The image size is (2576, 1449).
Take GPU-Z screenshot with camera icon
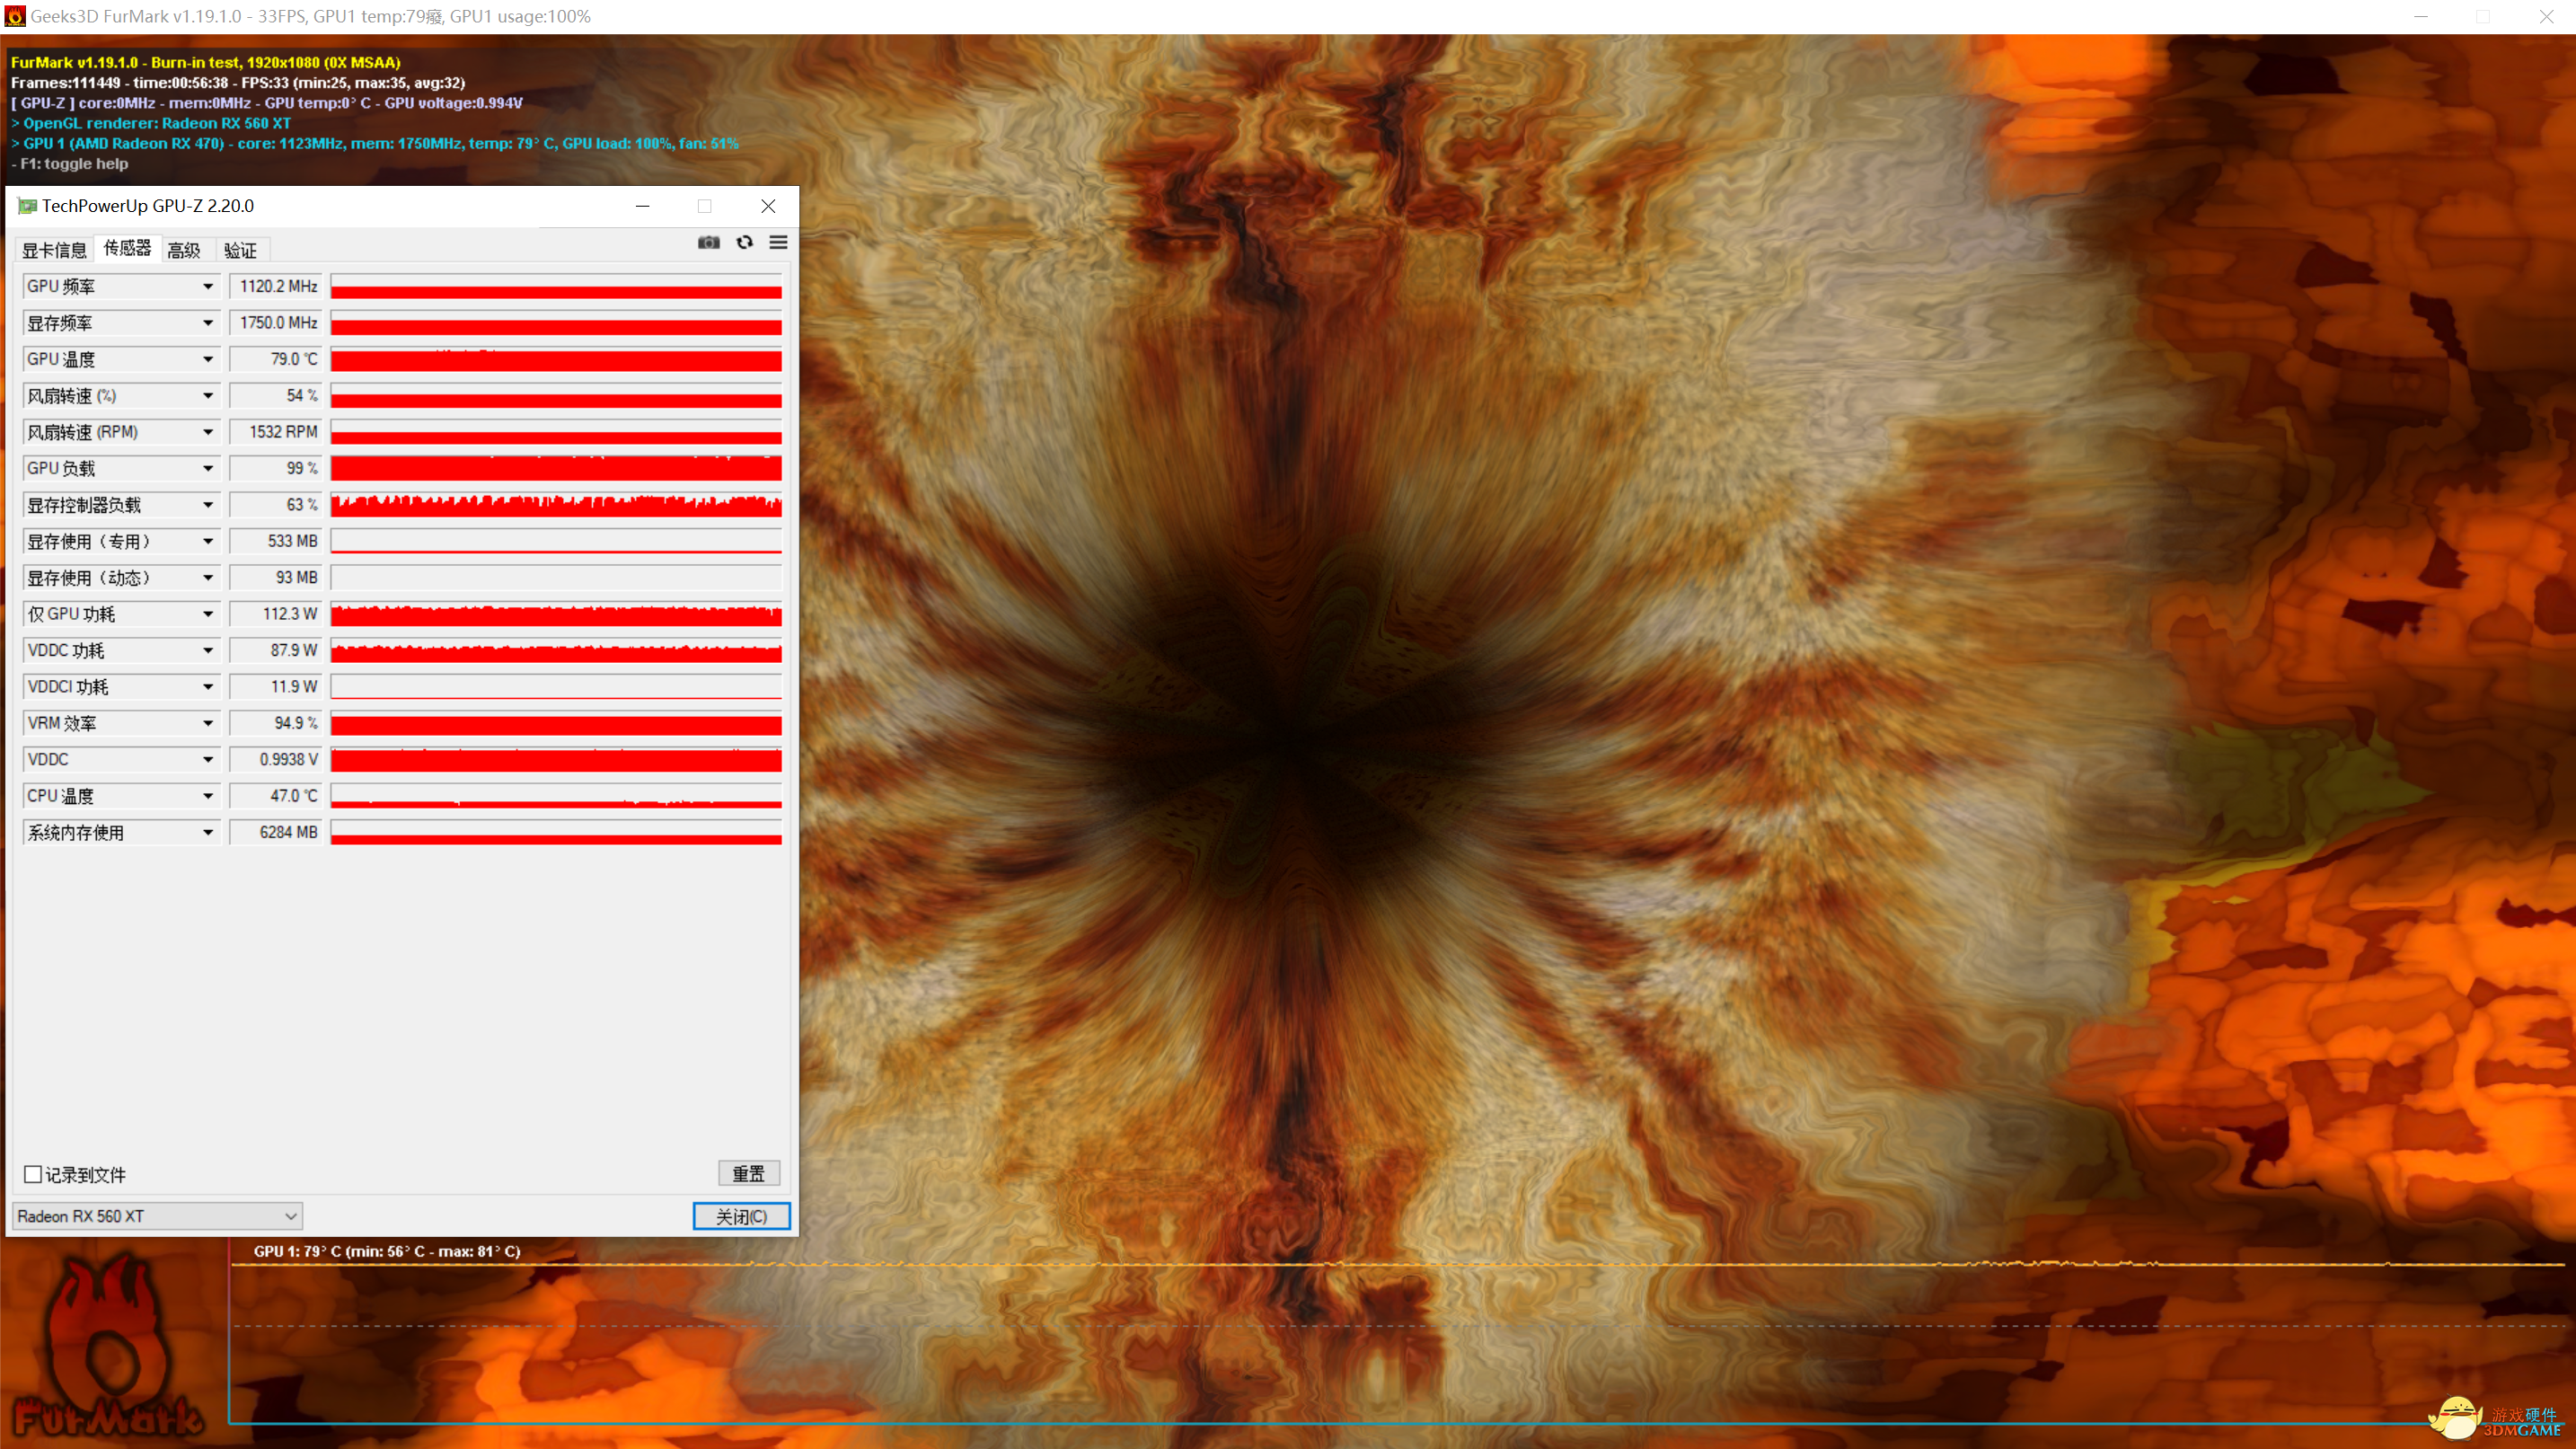(708, 243)
